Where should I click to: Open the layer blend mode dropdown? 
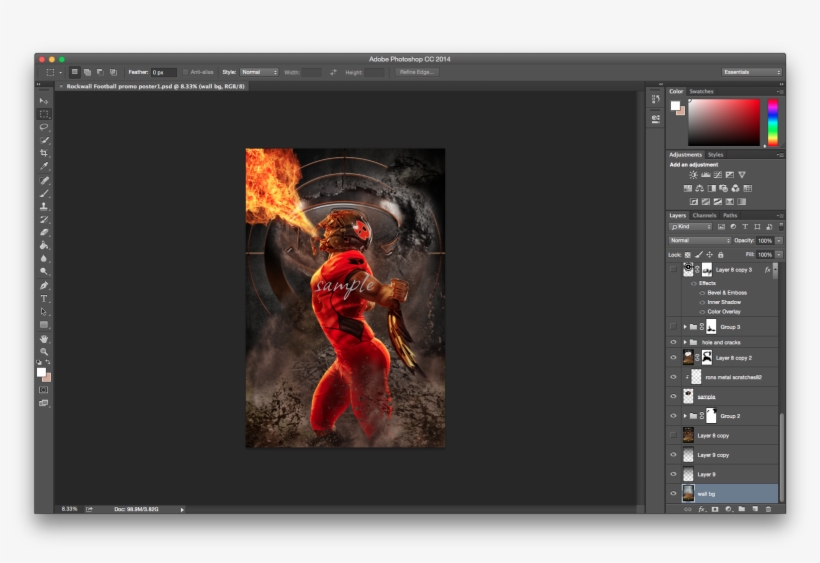pos(699,241)
